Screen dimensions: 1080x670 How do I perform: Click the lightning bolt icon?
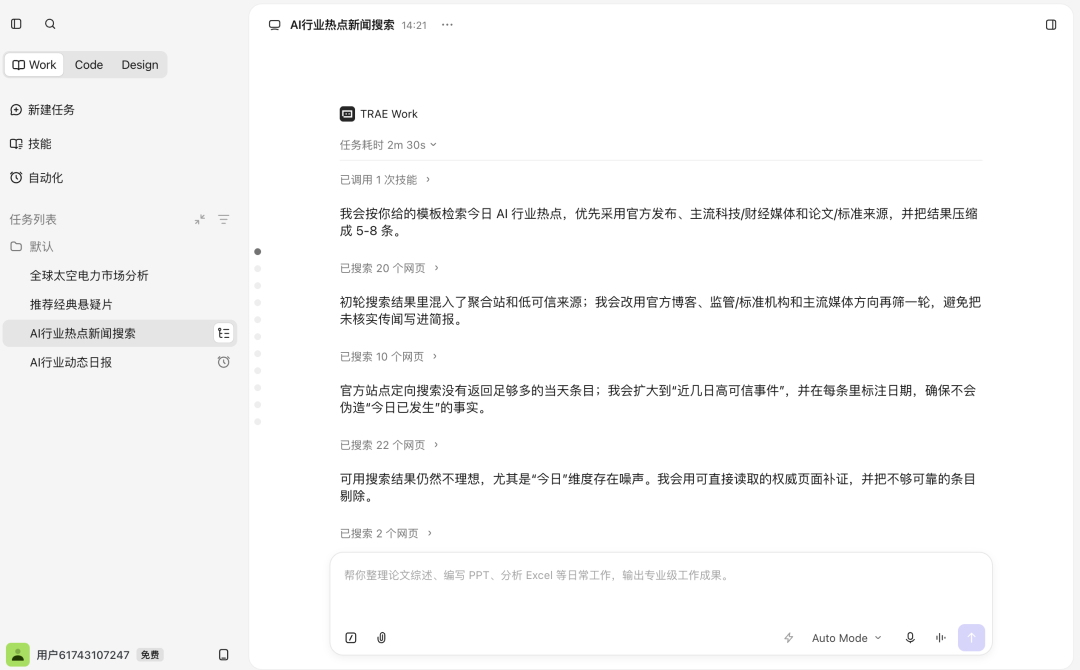789,638
